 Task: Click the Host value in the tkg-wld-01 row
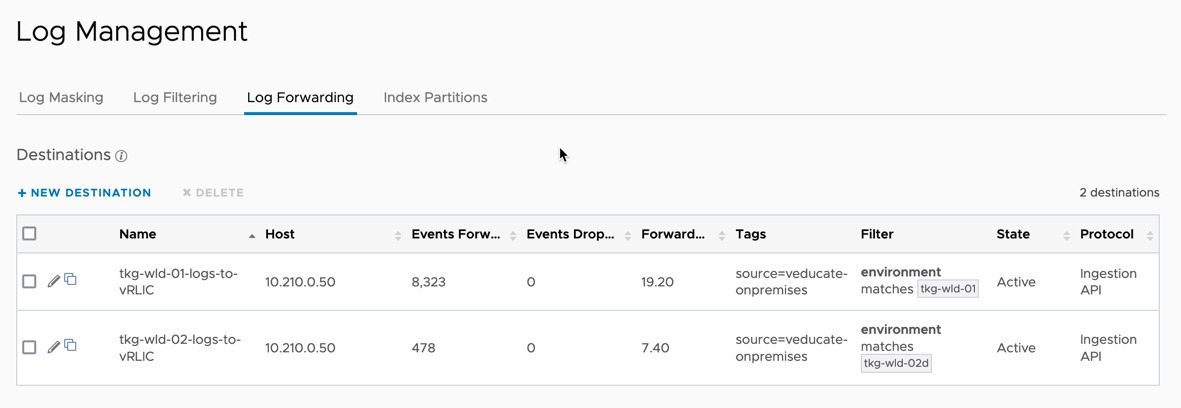(x=301, y=282)
